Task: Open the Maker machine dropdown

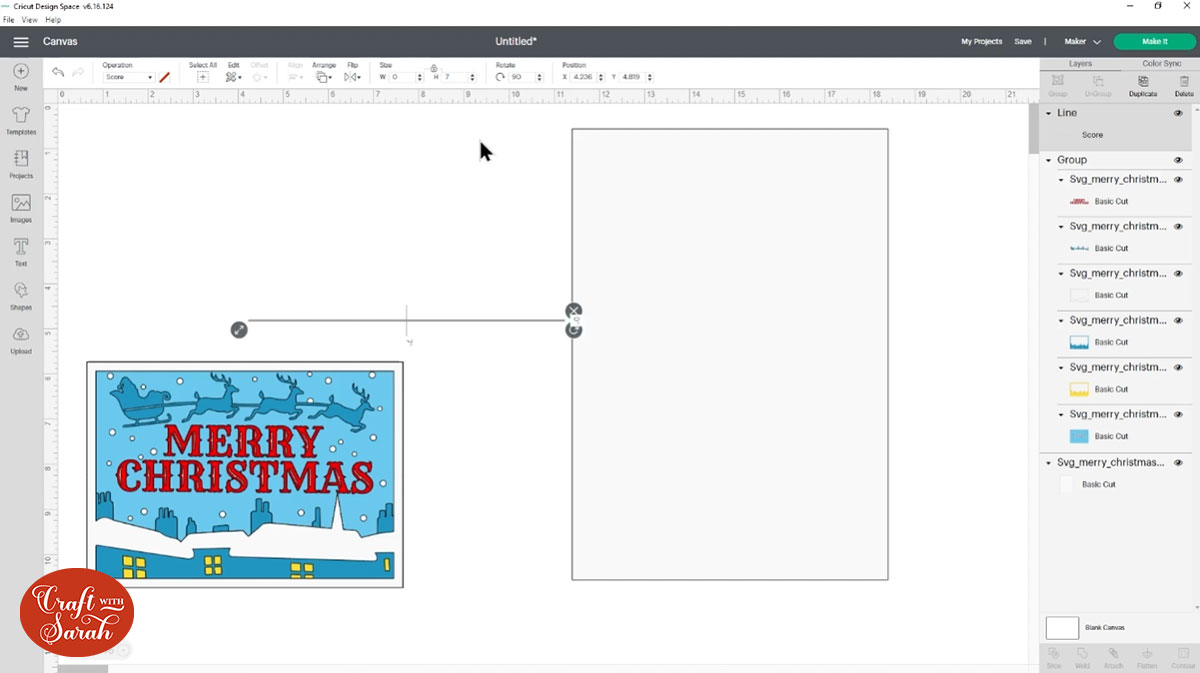Action: (1082, 42)
